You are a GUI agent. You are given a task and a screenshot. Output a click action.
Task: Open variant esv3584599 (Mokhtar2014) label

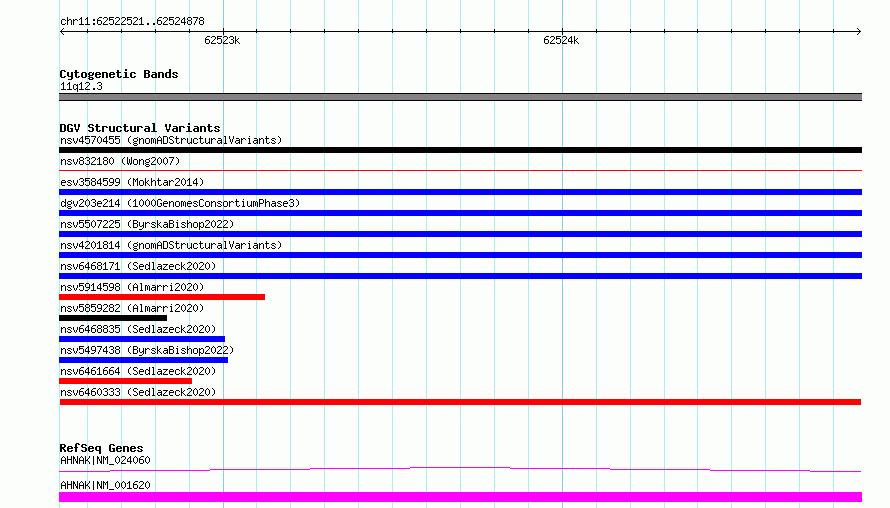tap(132, 182)
